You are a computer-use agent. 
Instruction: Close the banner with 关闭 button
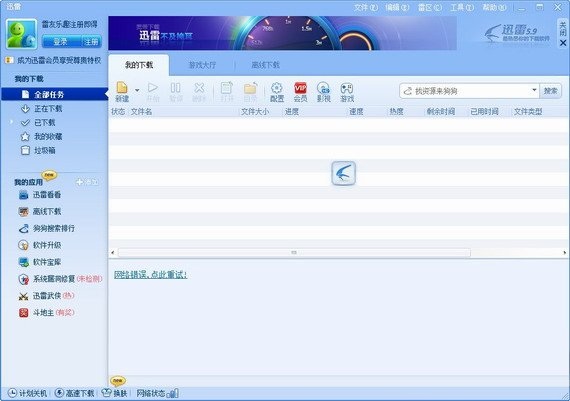pos(563,34)
